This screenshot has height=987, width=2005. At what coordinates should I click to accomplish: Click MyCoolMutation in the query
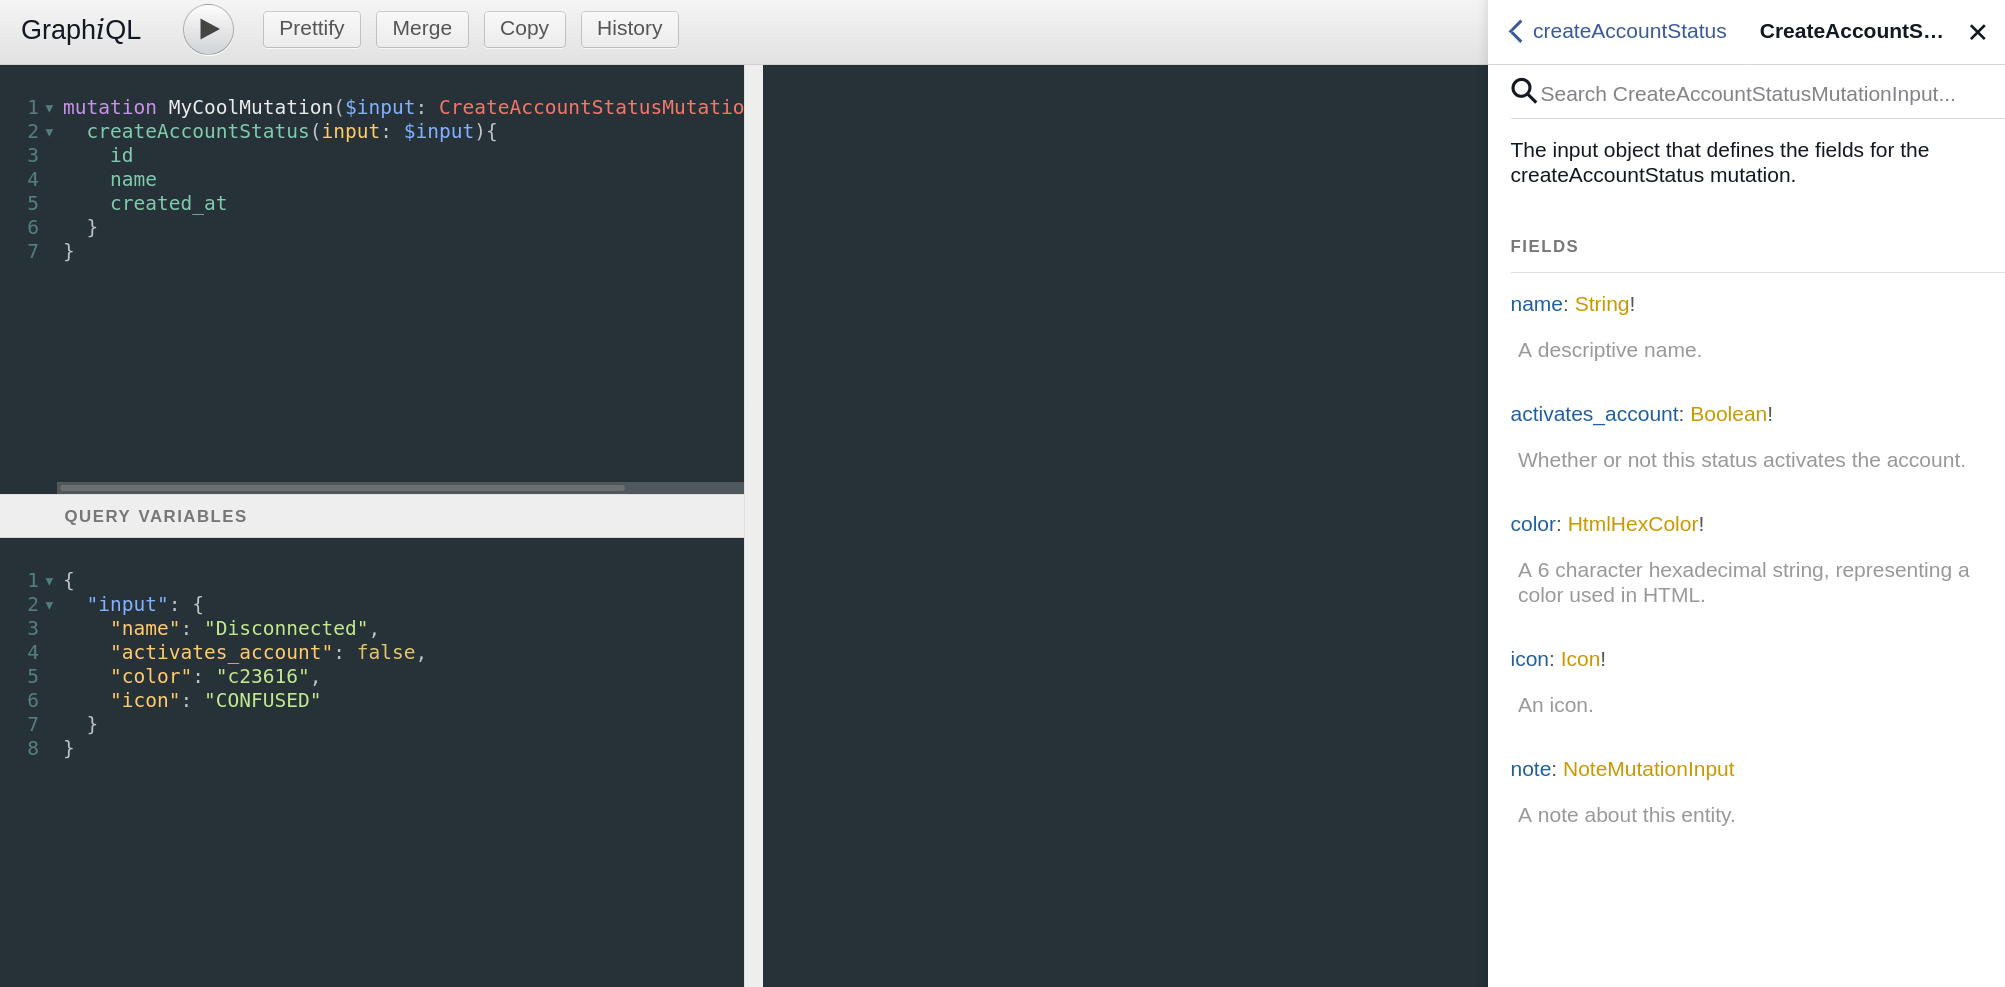point(250,108)
